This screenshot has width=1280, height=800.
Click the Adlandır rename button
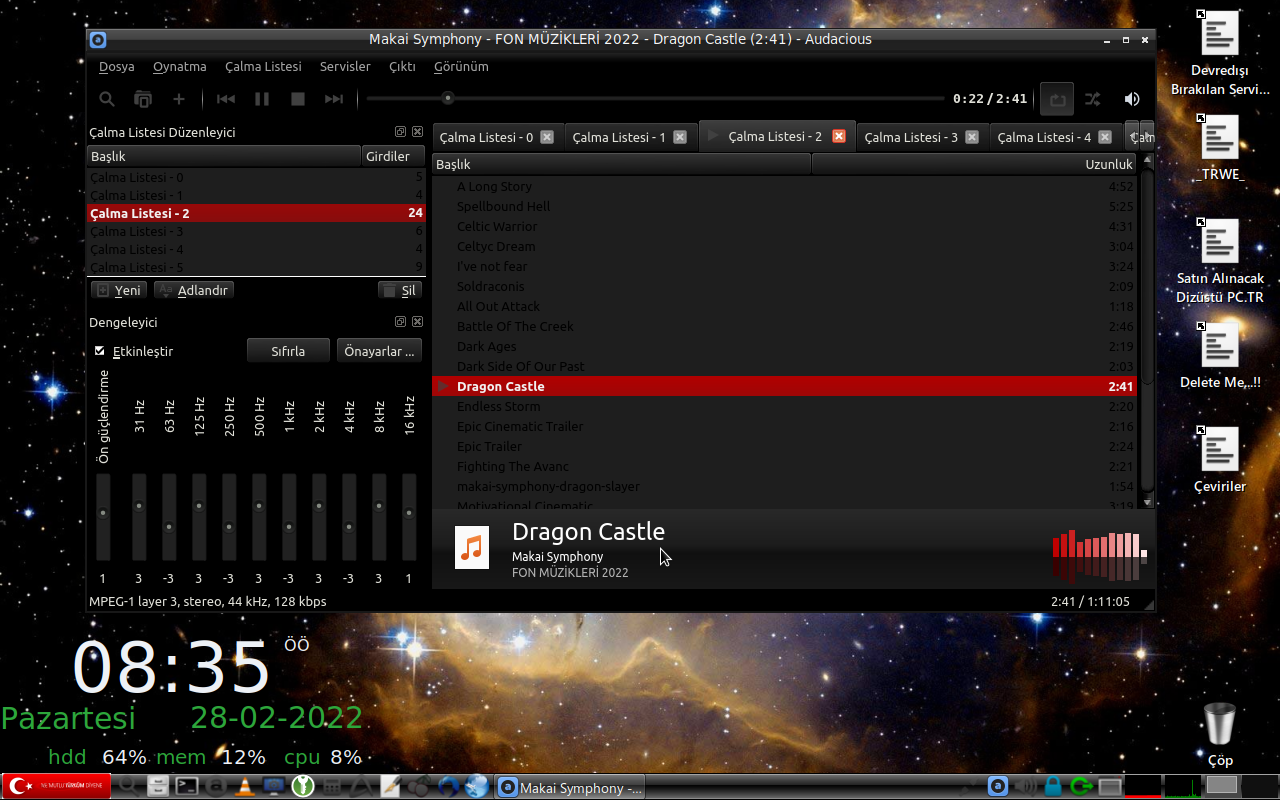click(x=194, y=290)
